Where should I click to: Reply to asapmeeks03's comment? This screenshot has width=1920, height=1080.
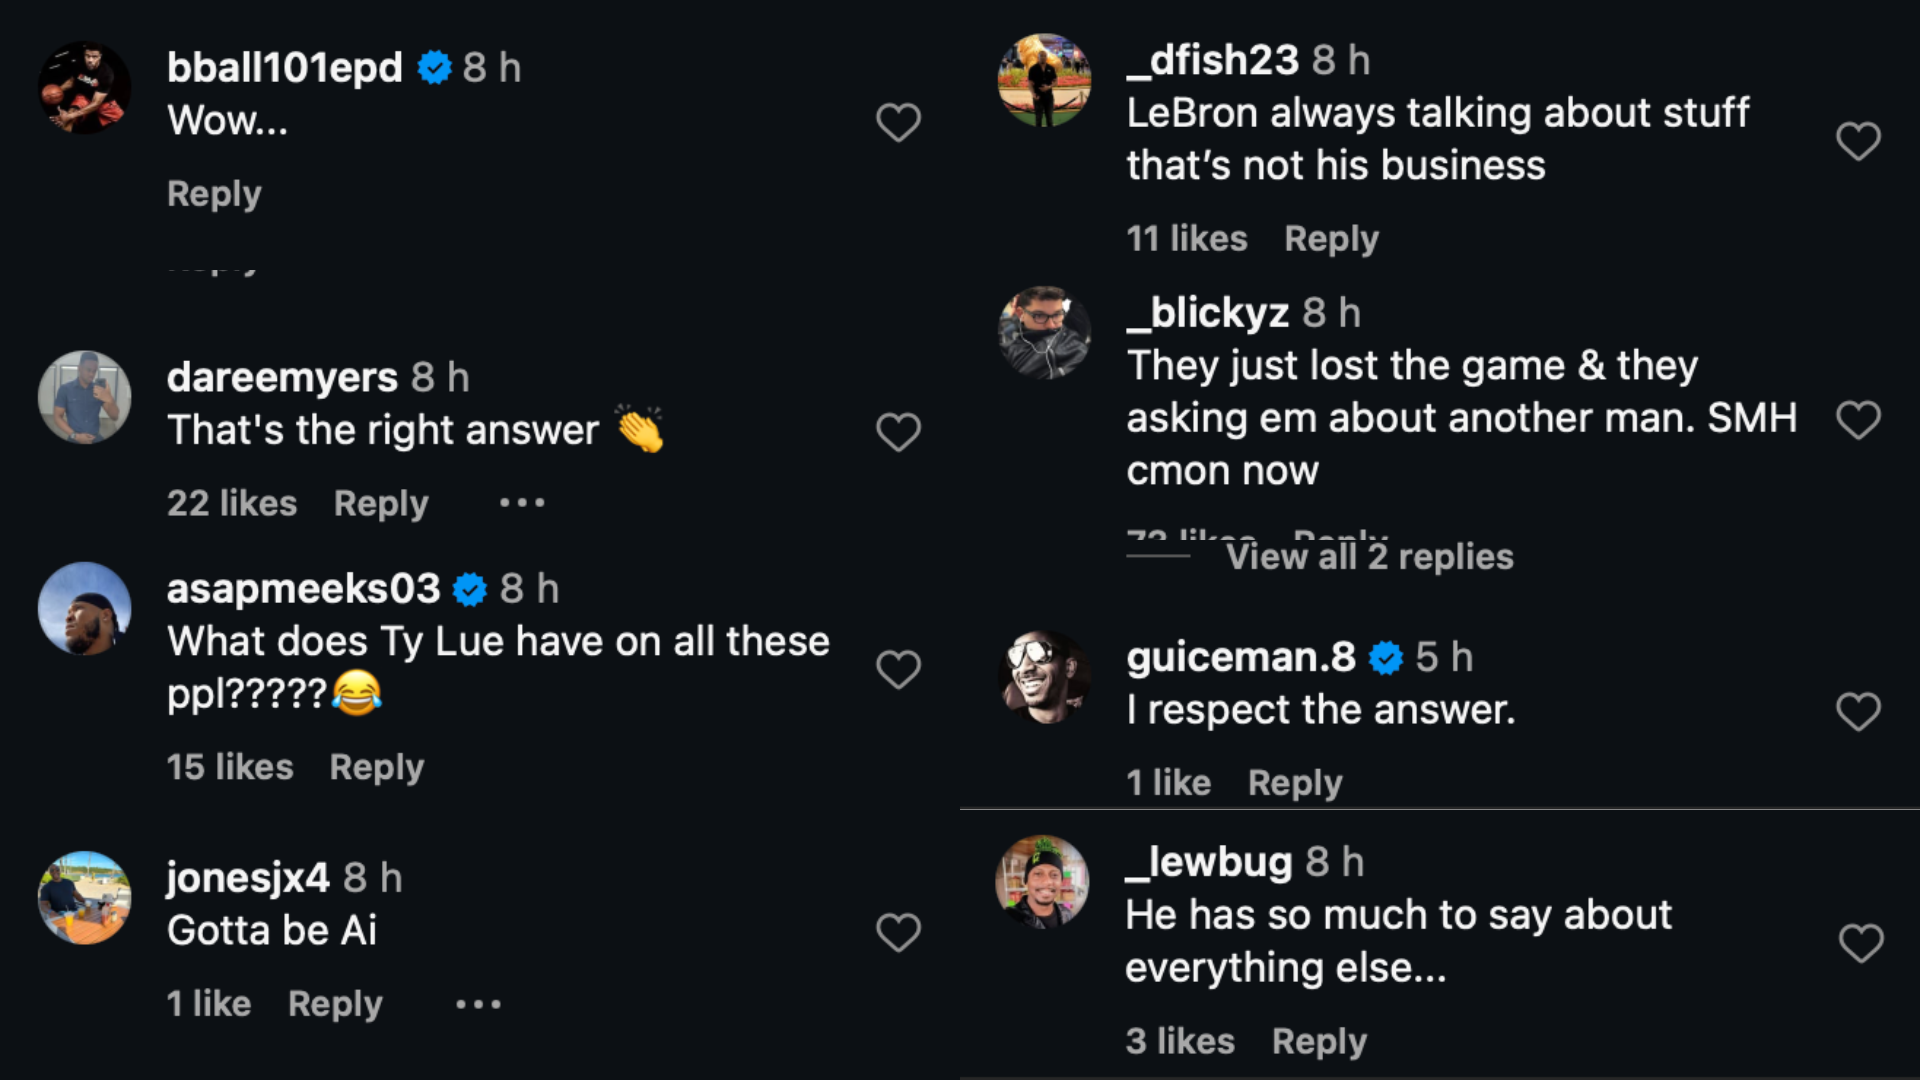(x=377, y=768)
